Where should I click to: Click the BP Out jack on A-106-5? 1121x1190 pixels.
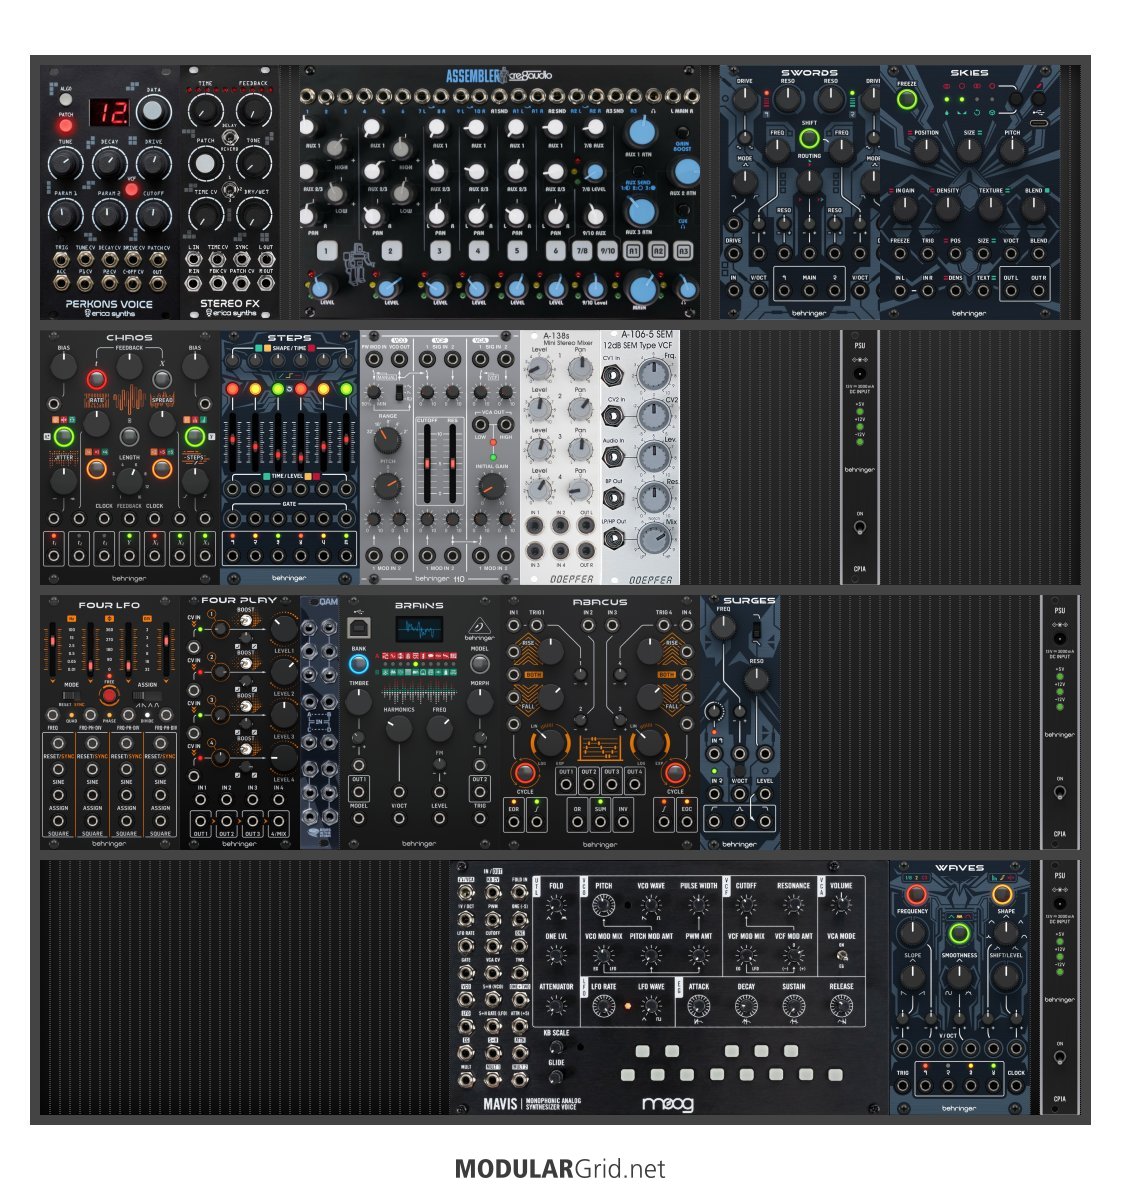(612, 498)
